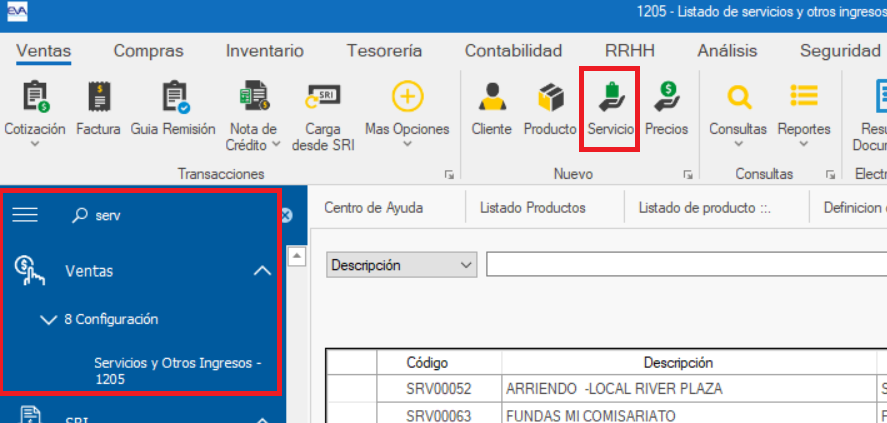This screenshot has width=887, height=423.
Task: Create a new Factura
Action: 98,99
